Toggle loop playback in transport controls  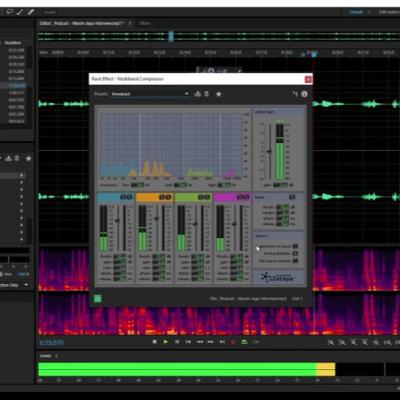click(244, 342)
